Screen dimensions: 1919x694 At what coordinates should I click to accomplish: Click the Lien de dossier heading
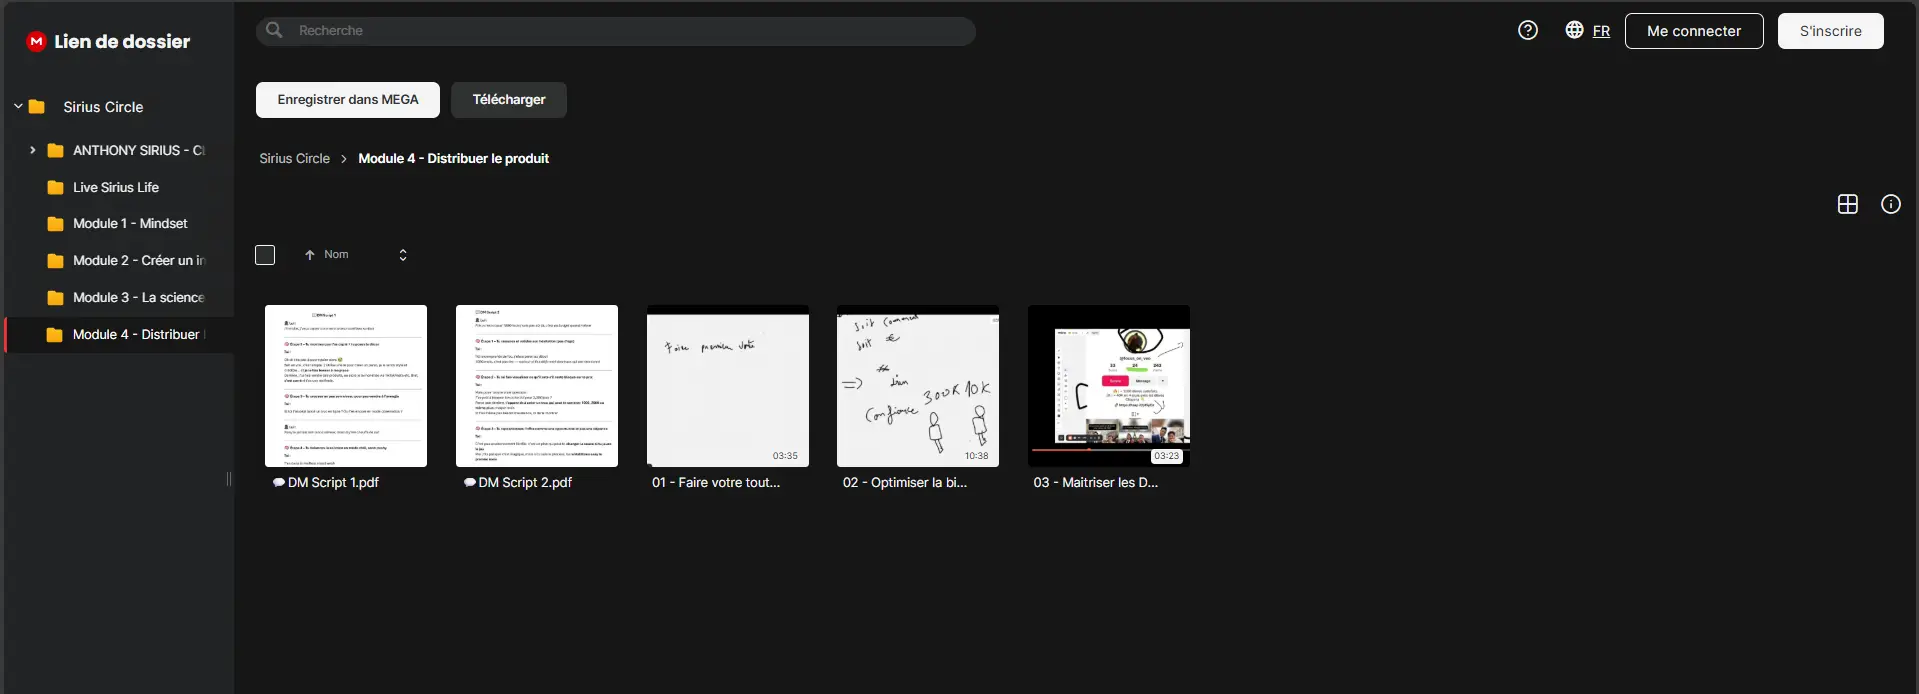(x=122, y=42)
